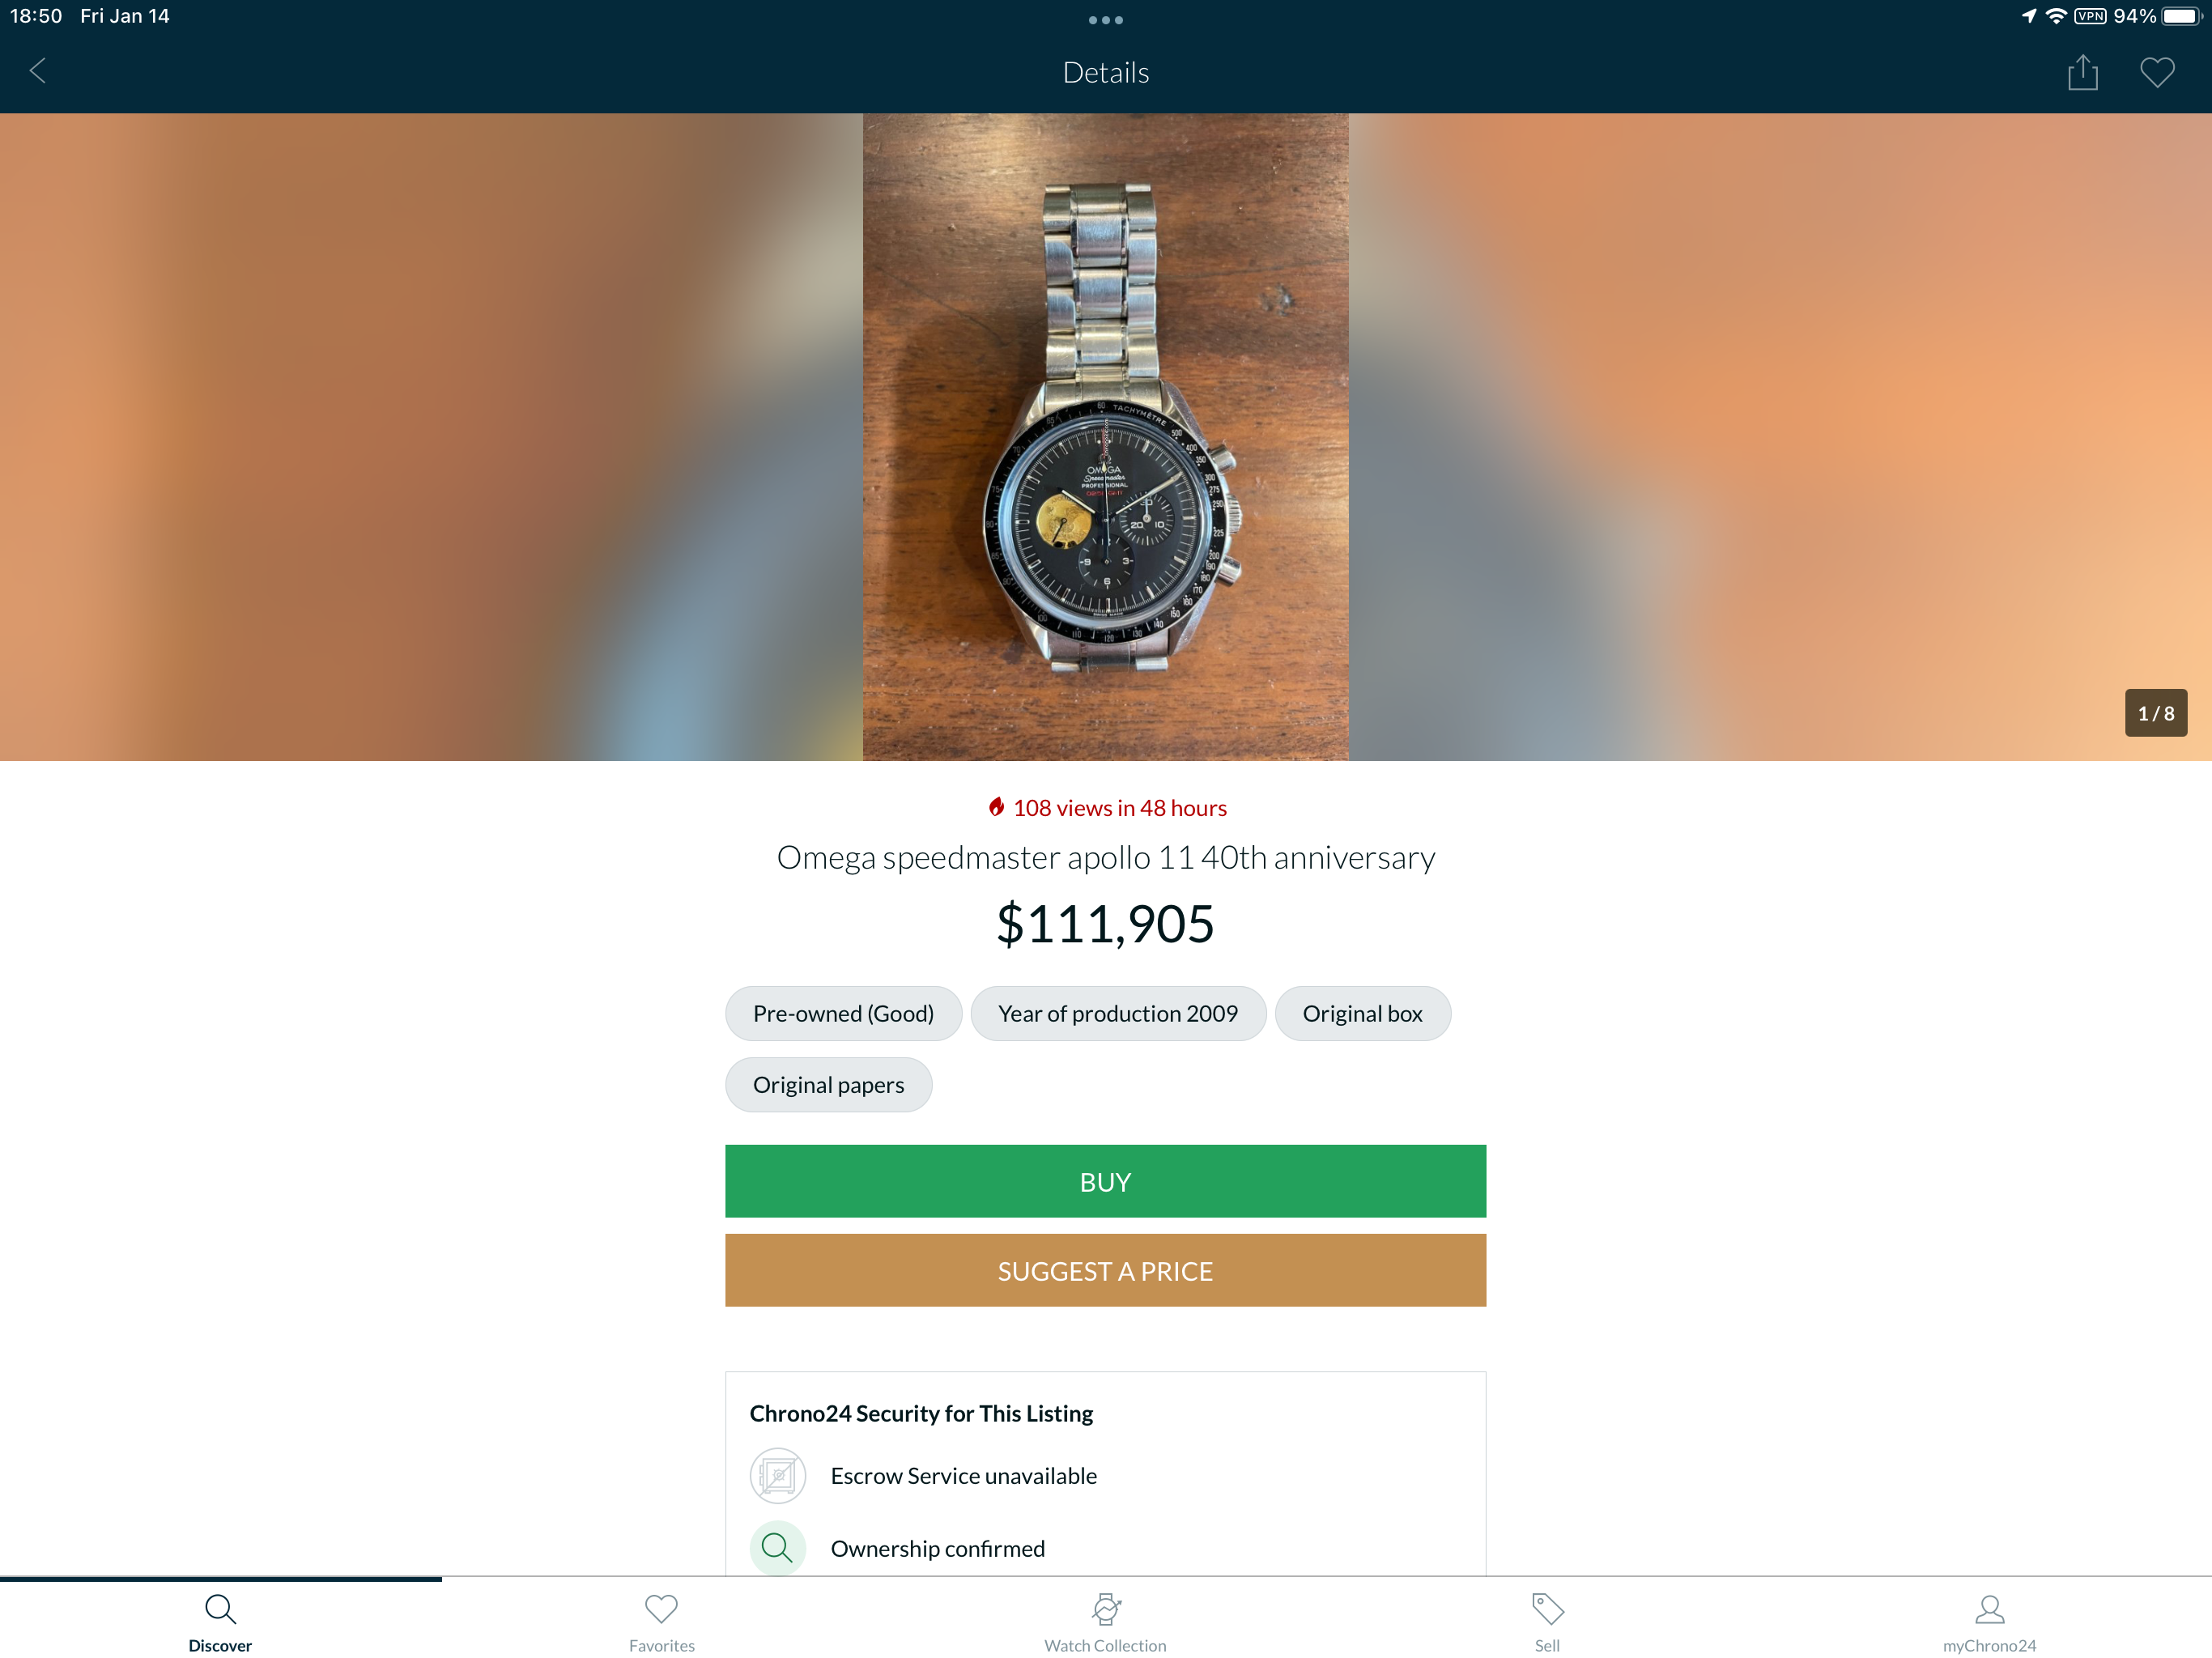Go back using the back arrow
Image resolution: width=2212 pixels, height=1658 pixels.
pyautogui.click(x=38, y=71)
